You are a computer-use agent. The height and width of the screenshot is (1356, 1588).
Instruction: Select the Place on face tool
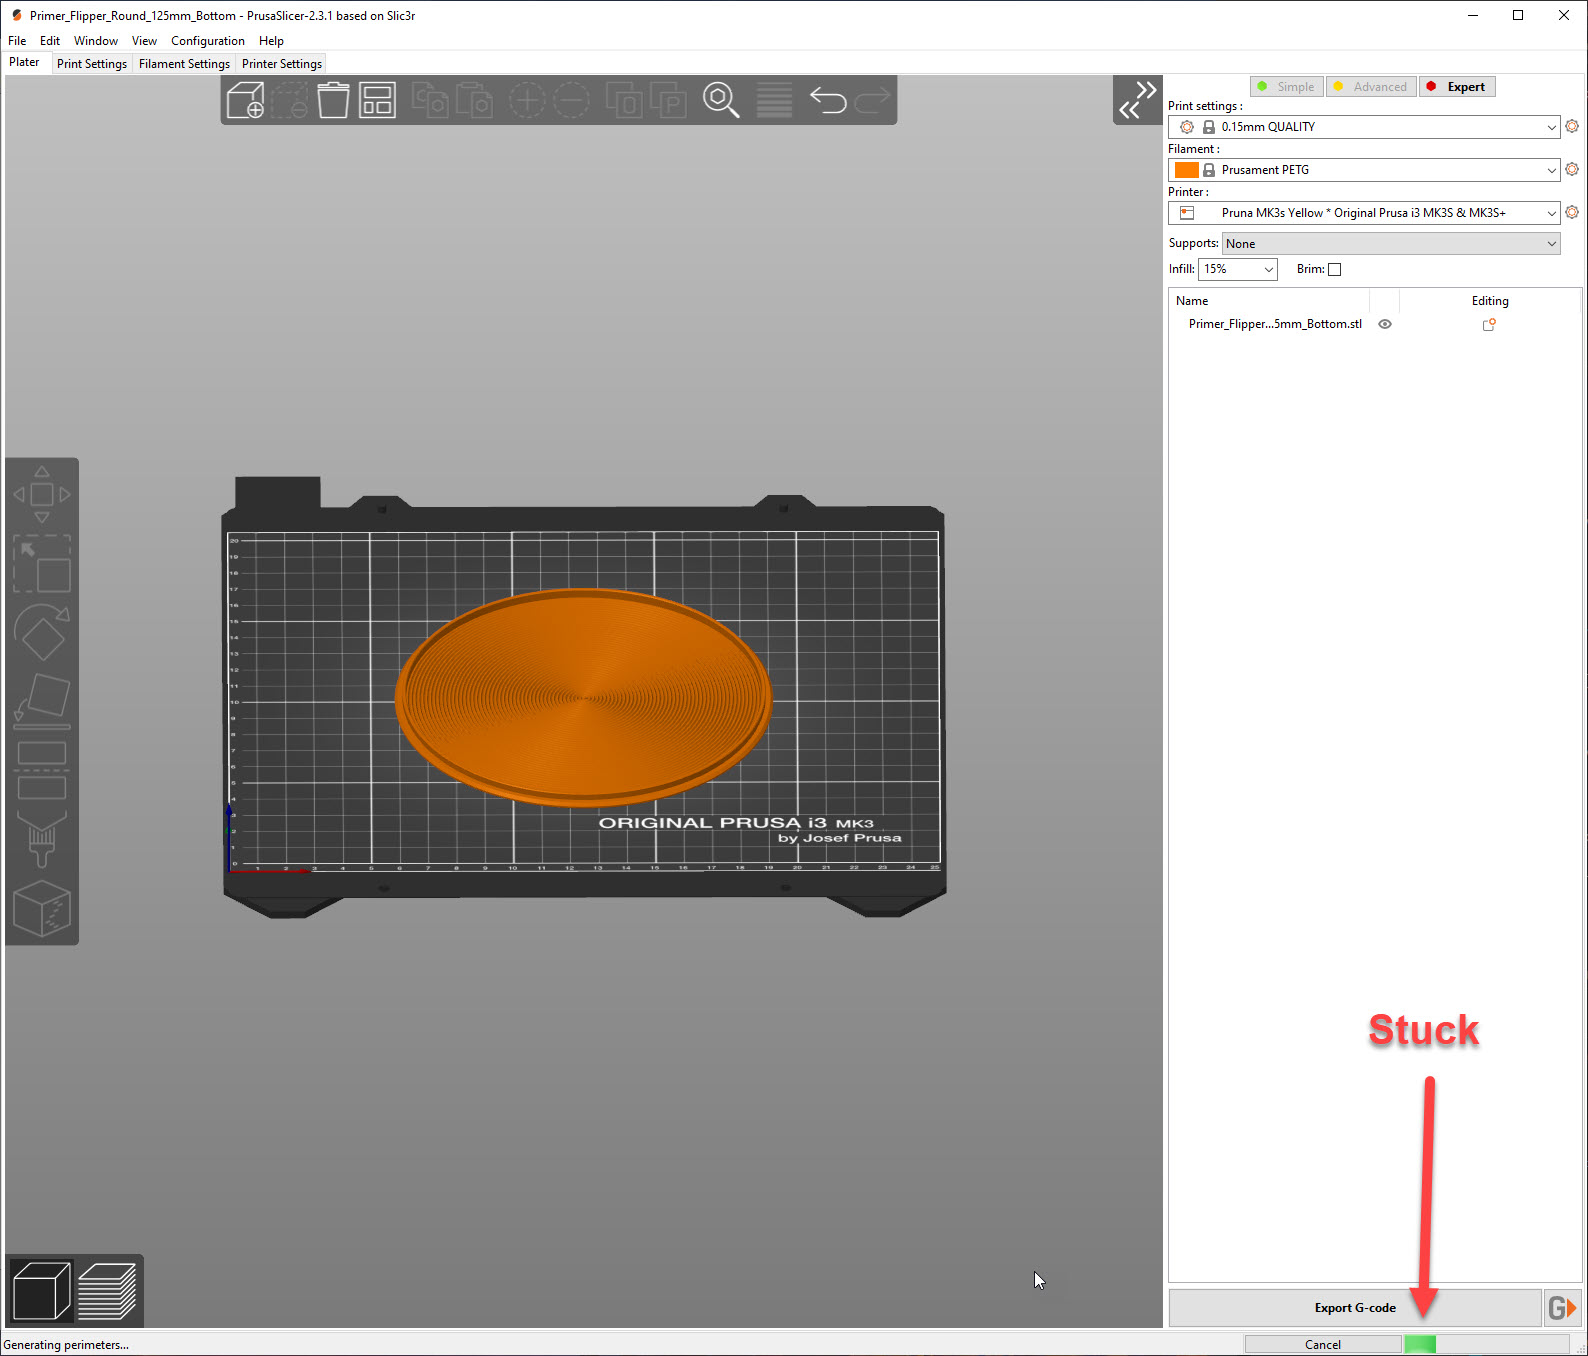coord(42,700)
